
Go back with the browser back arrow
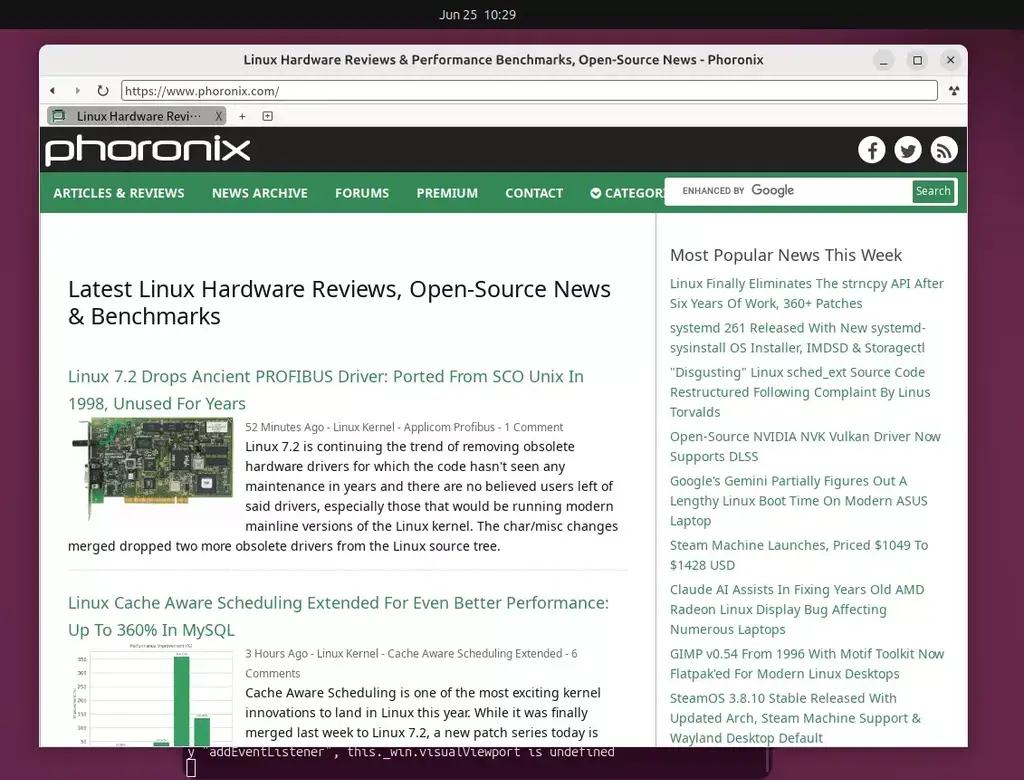(53, 91)
